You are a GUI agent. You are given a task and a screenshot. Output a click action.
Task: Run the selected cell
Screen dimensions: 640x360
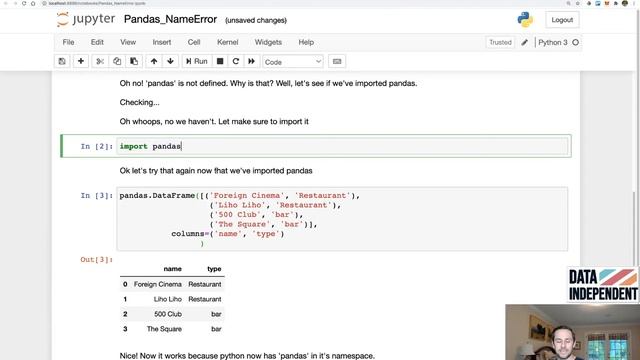point(197,61)
